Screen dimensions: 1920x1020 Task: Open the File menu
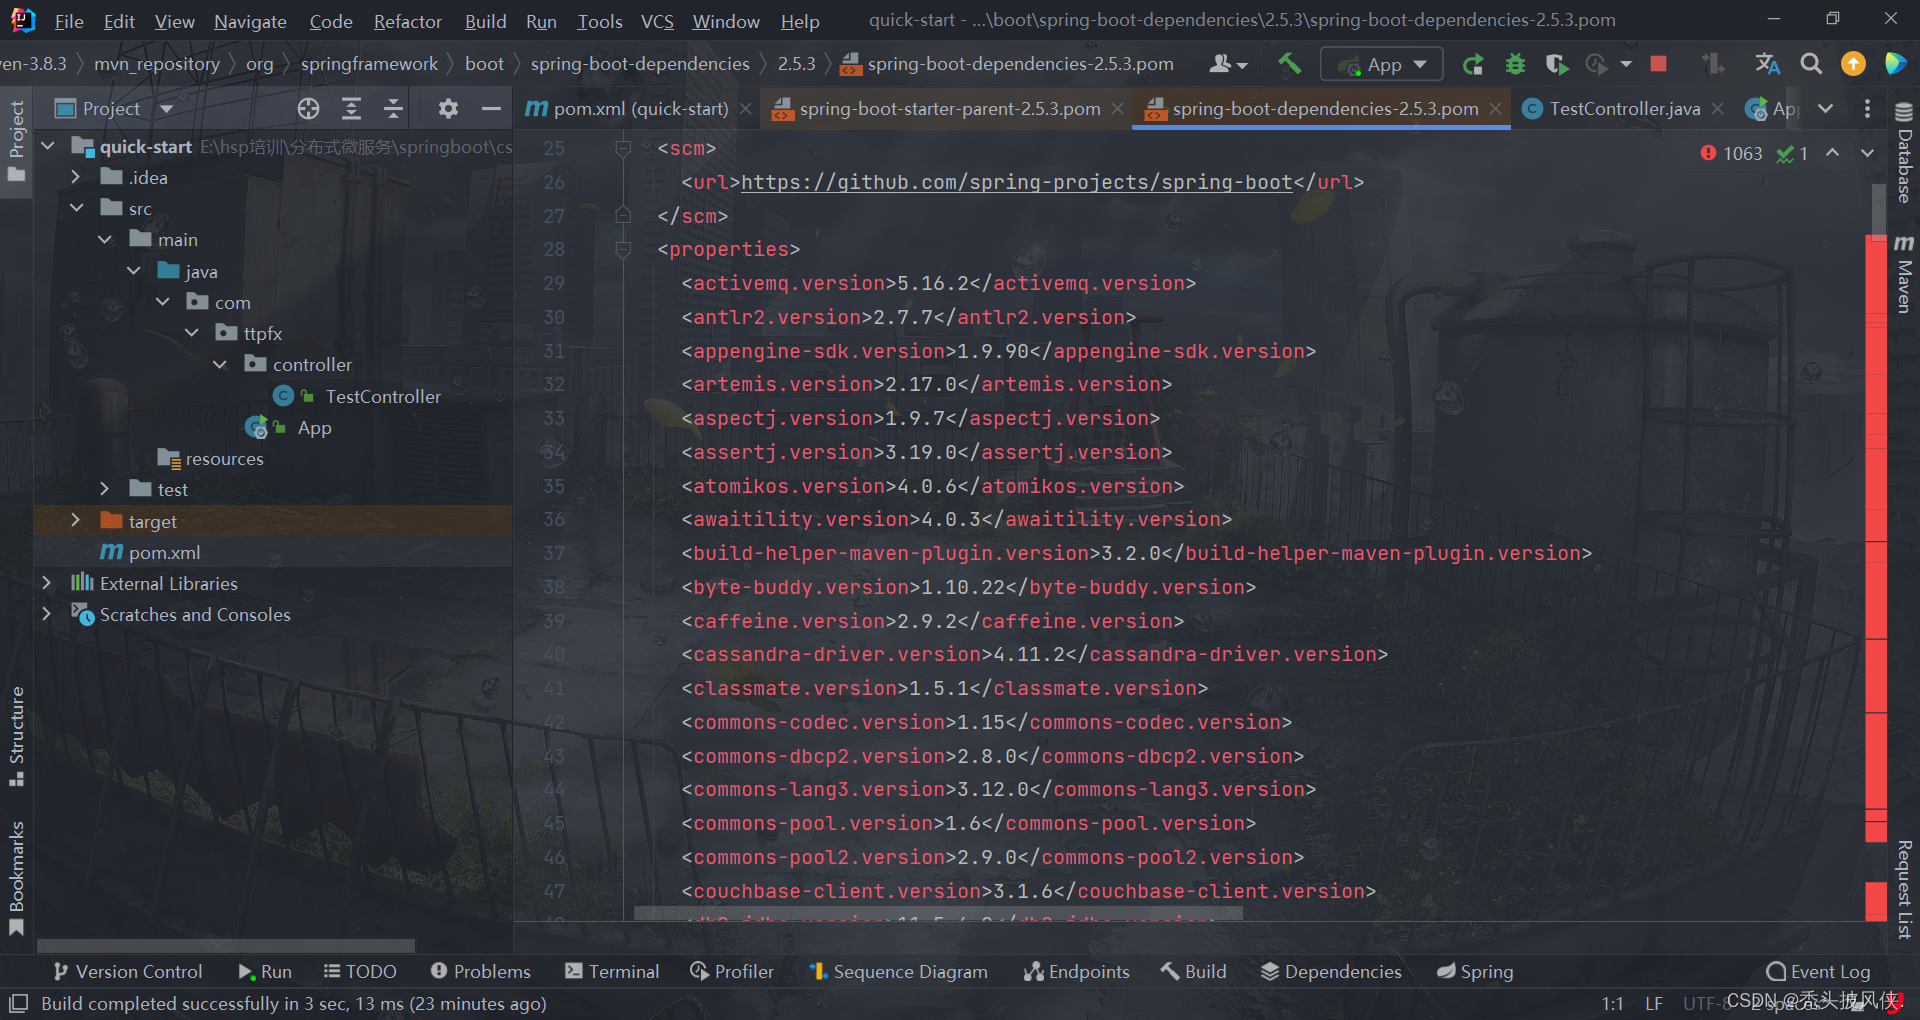(x=68, y=21)
